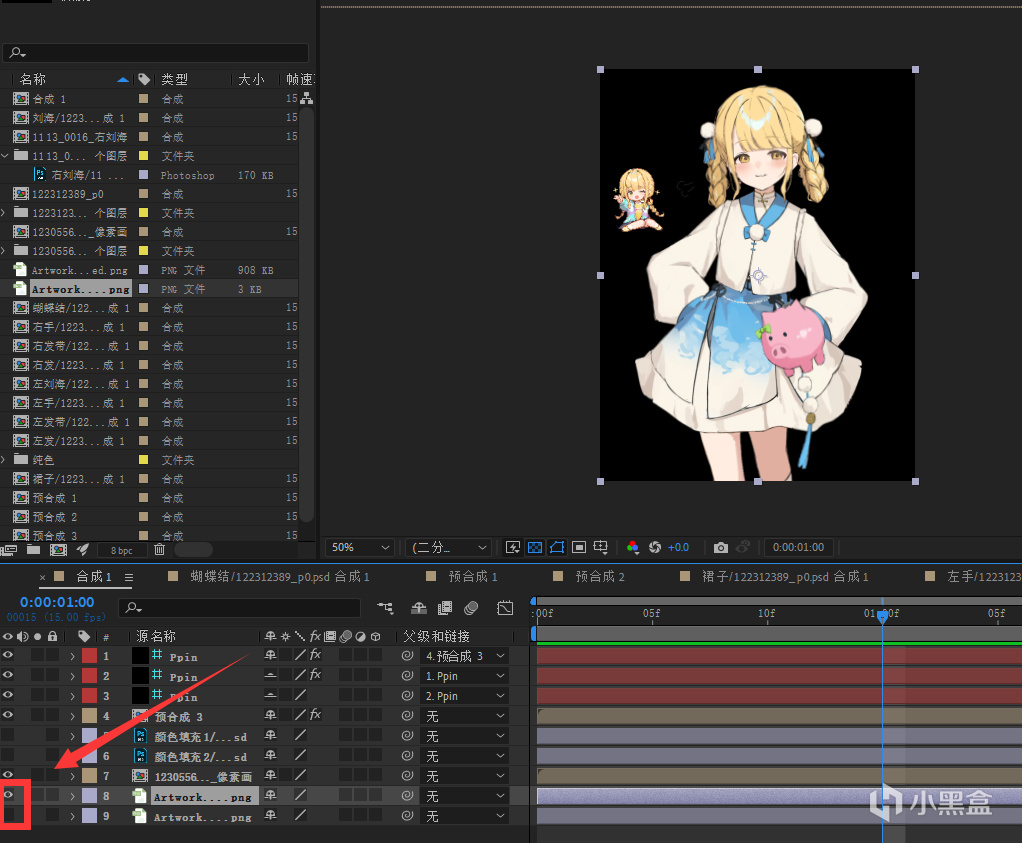Click the 8 bpc color depth button

coord(121,550)
